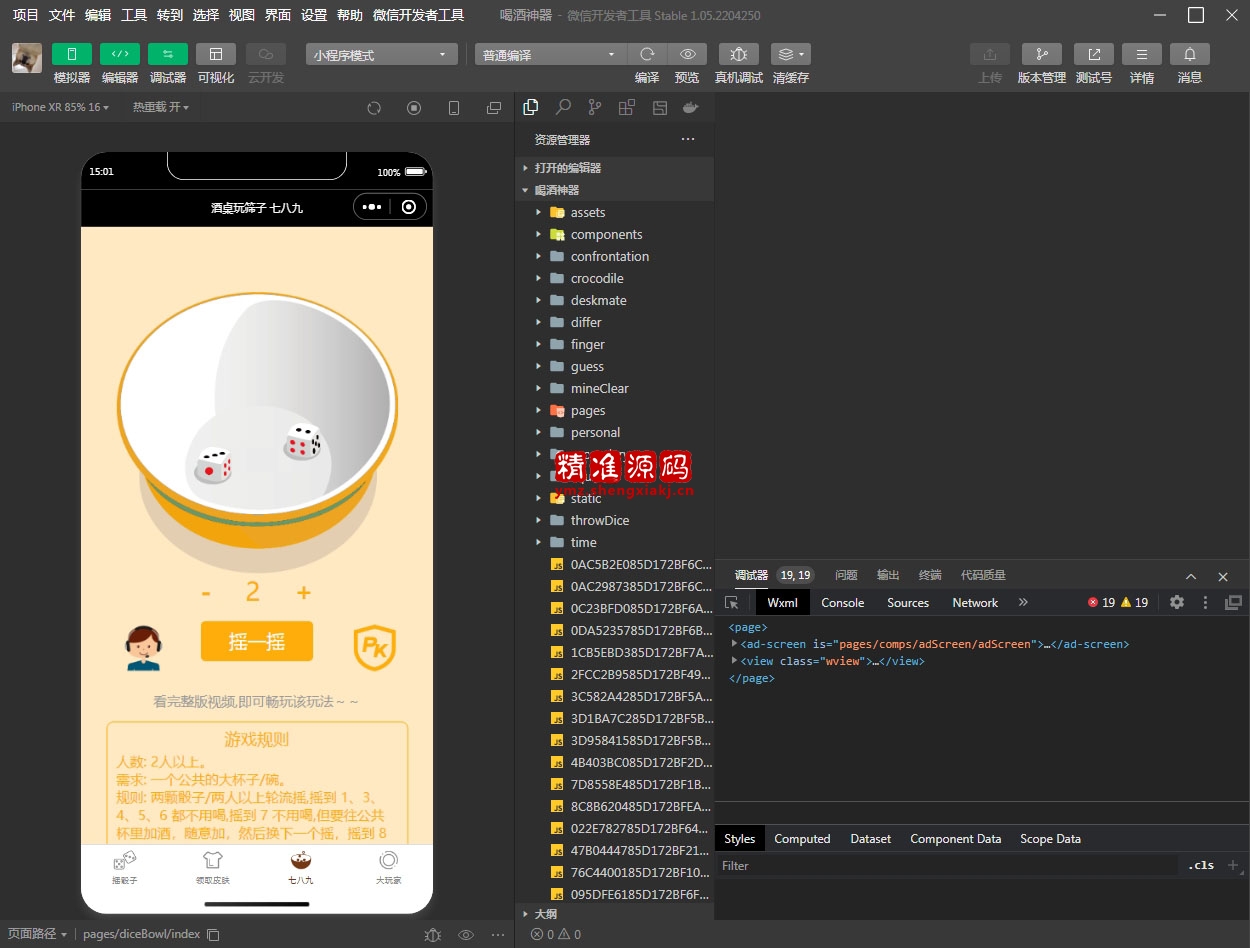Click the 摇一摇 shake button
The height and width of the screenshot is (948, 1250).
[x=257, y=641]
